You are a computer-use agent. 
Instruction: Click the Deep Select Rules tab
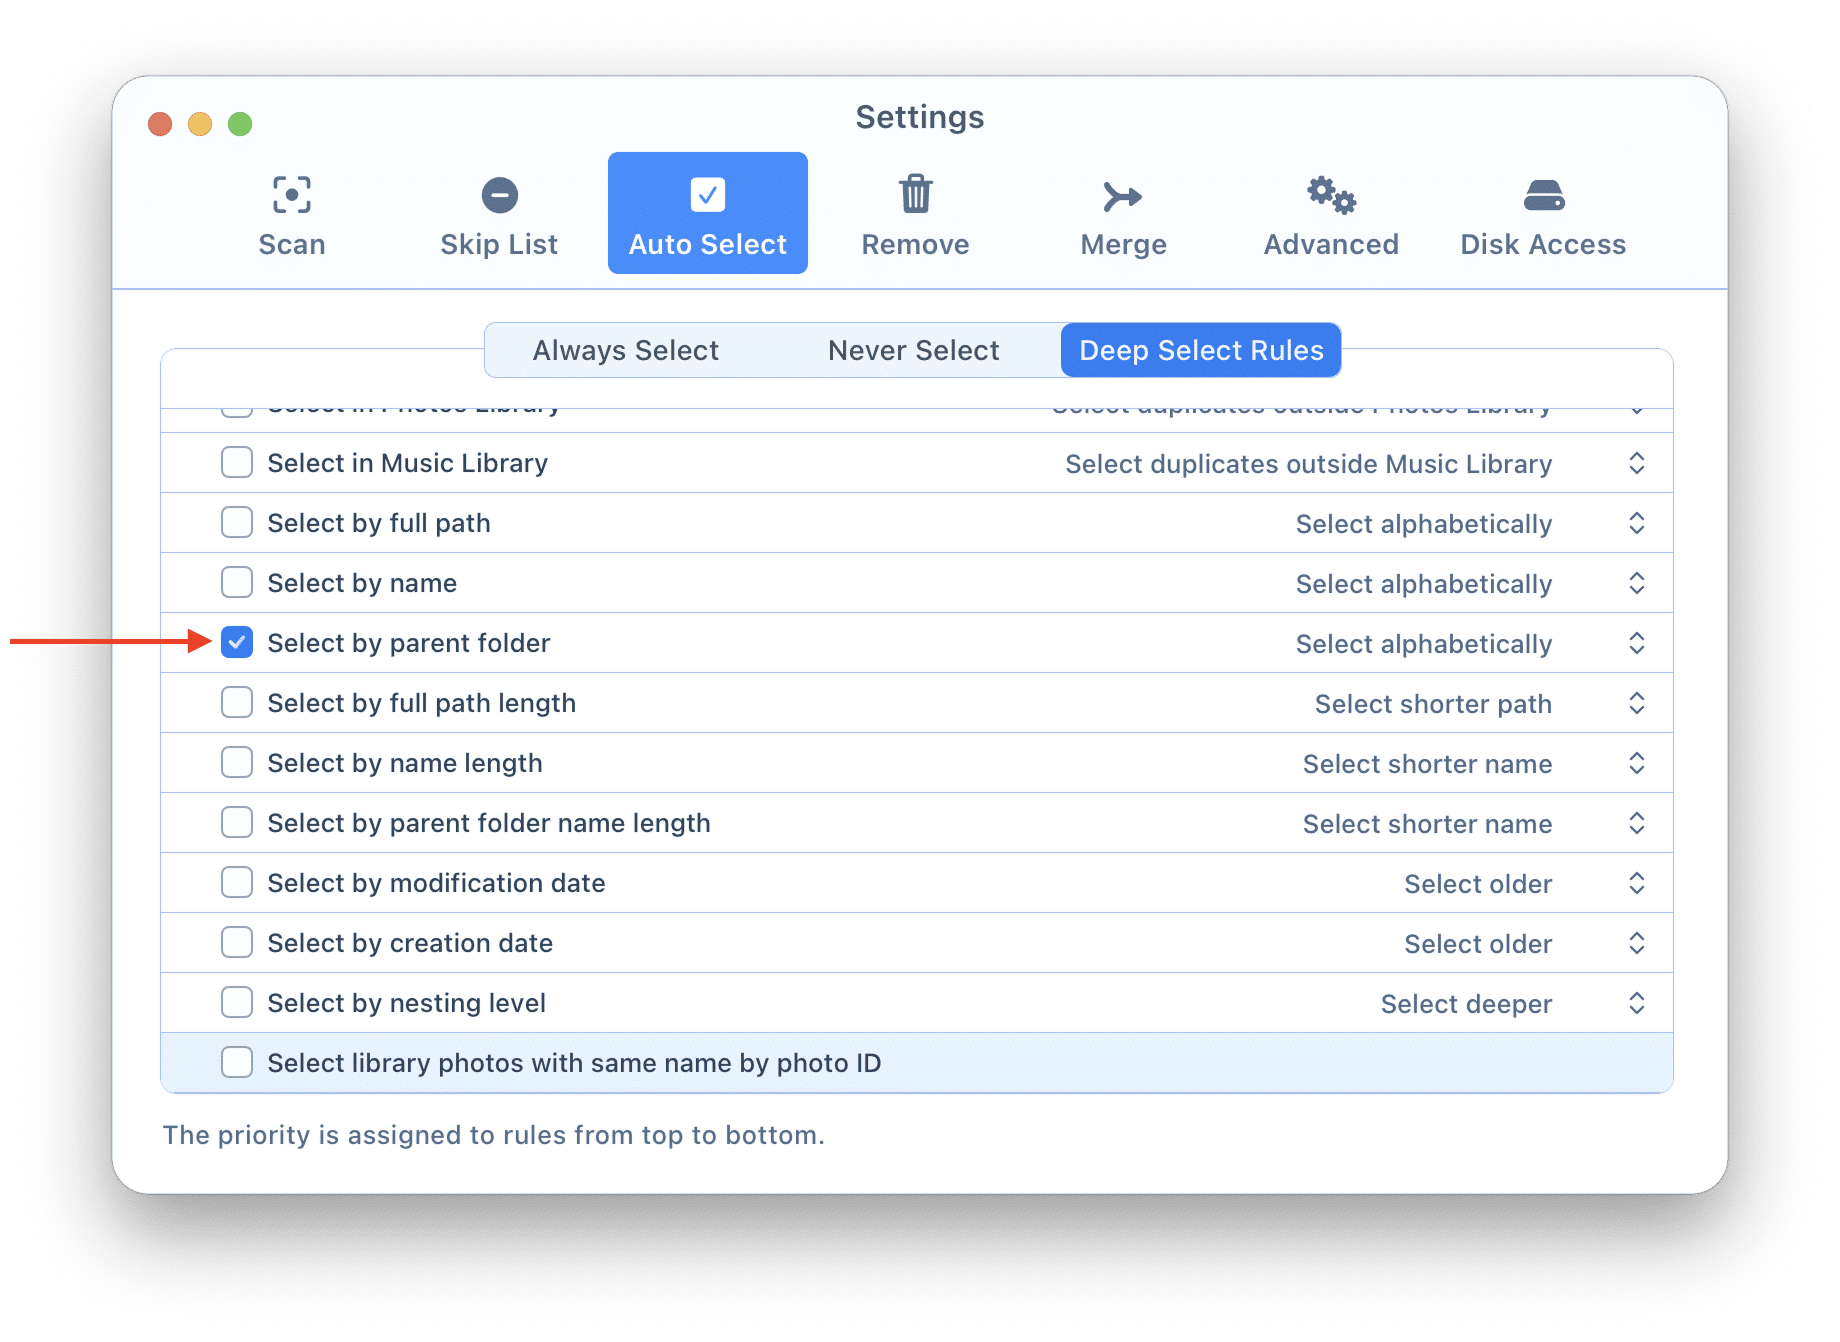click(1201, 350)
